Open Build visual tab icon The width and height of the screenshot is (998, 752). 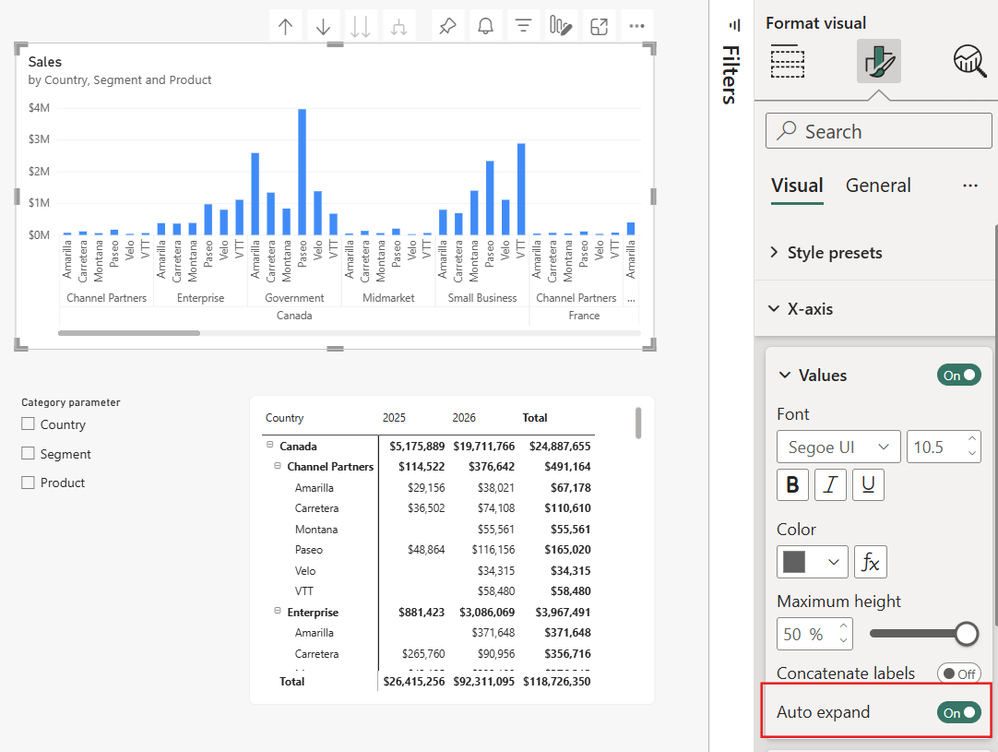(788, 61)
